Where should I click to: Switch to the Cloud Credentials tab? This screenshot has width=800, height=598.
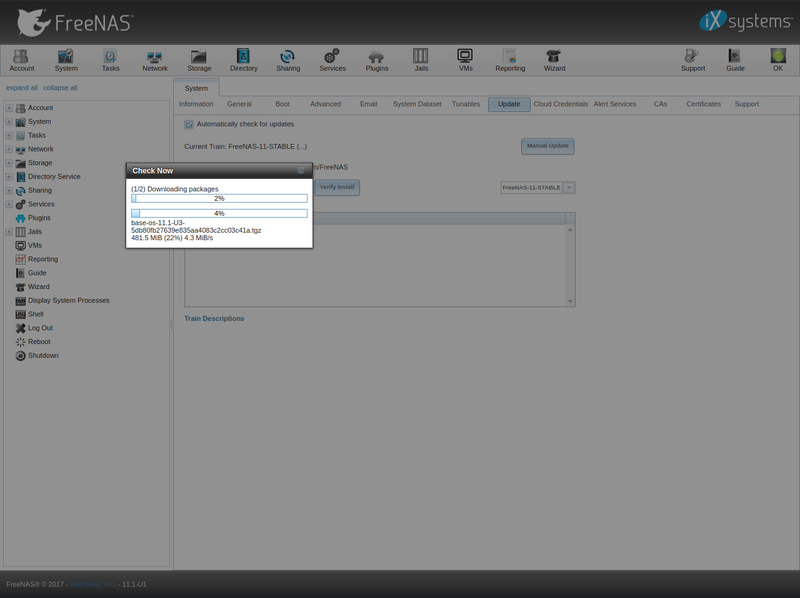point(561,104)
